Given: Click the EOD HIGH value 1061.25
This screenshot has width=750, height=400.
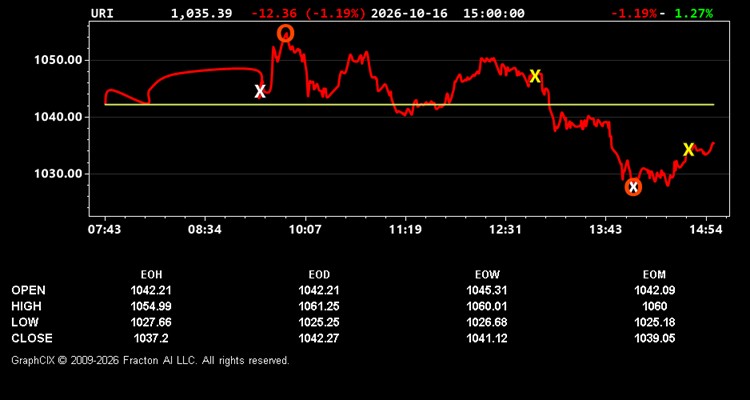Looking at the screenshot, I should coord(319,306).
